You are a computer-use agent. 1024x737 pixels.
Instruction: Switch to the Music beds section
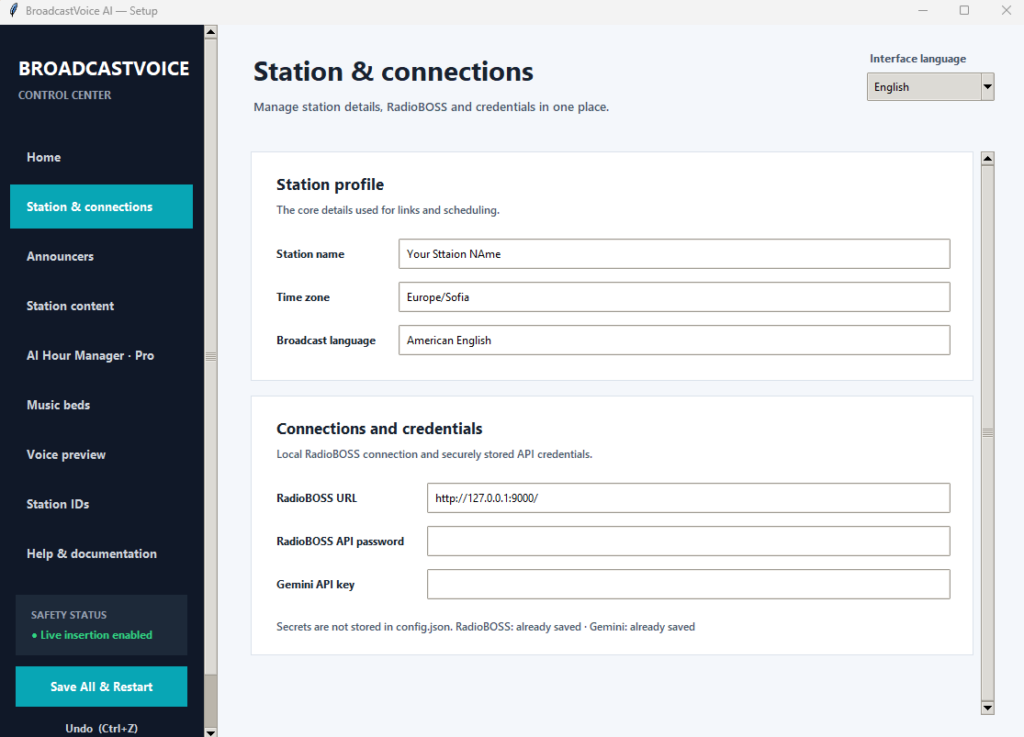(x=101, y=405)
